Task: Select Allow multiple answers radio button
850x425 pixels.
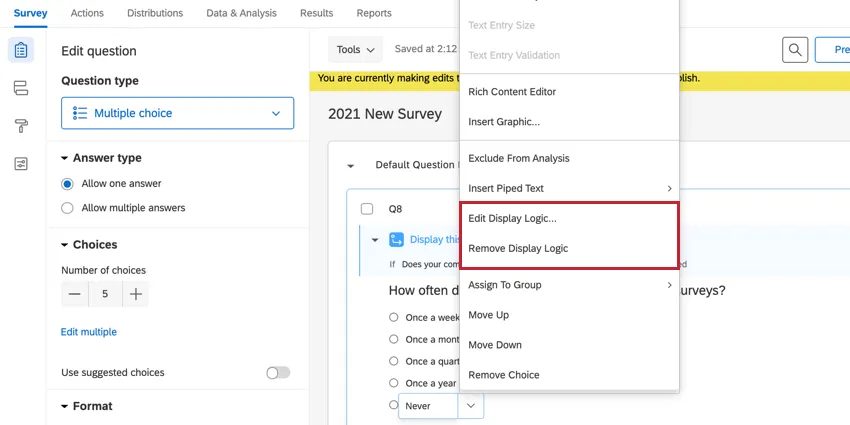Action: click(x=68, y=208)
